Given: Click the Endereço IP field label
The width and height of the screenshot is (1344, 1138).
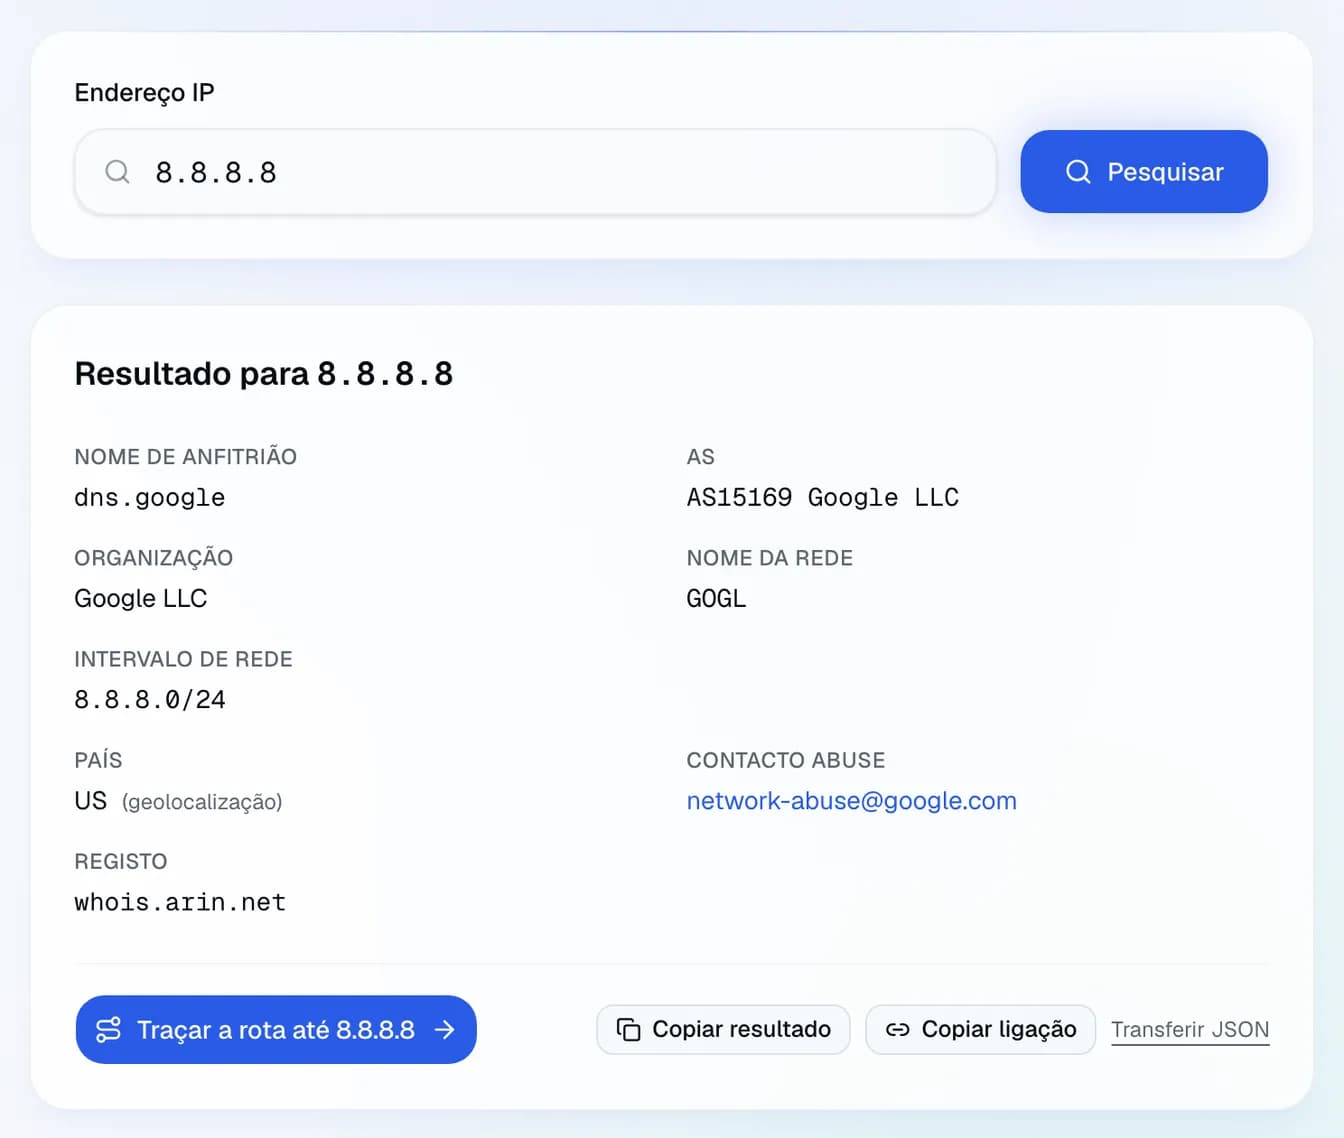Looking at the screenshot, I should pyautogui.click(x=144, y=93).
